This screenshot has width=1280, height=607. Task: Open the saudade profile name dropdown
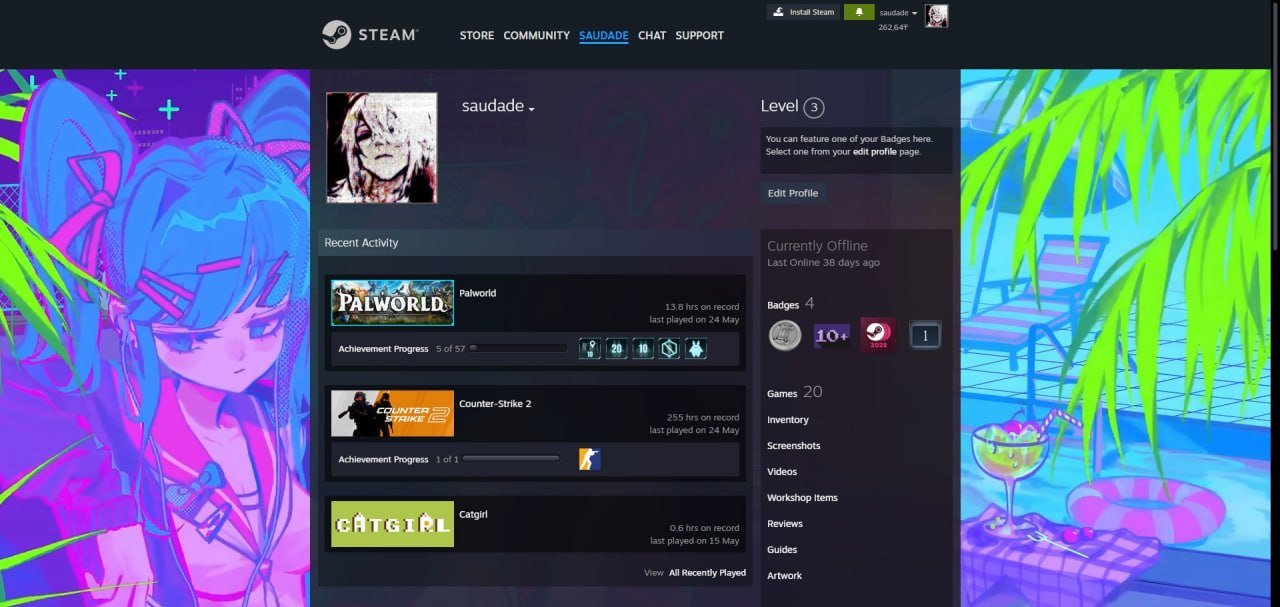pyautogui.click(x=498, y=106)
